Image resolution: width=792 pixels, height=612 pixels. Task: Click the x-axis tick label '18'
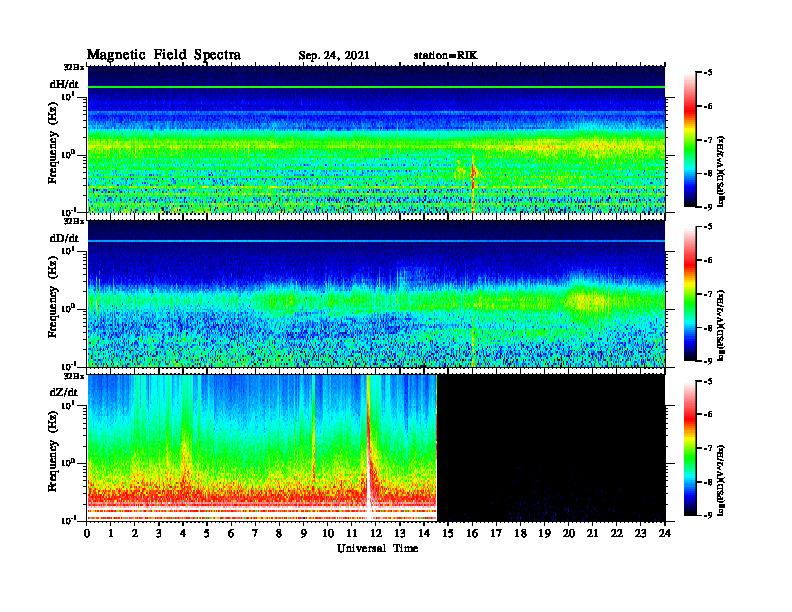pyautogui.click(x=520, y=533)
